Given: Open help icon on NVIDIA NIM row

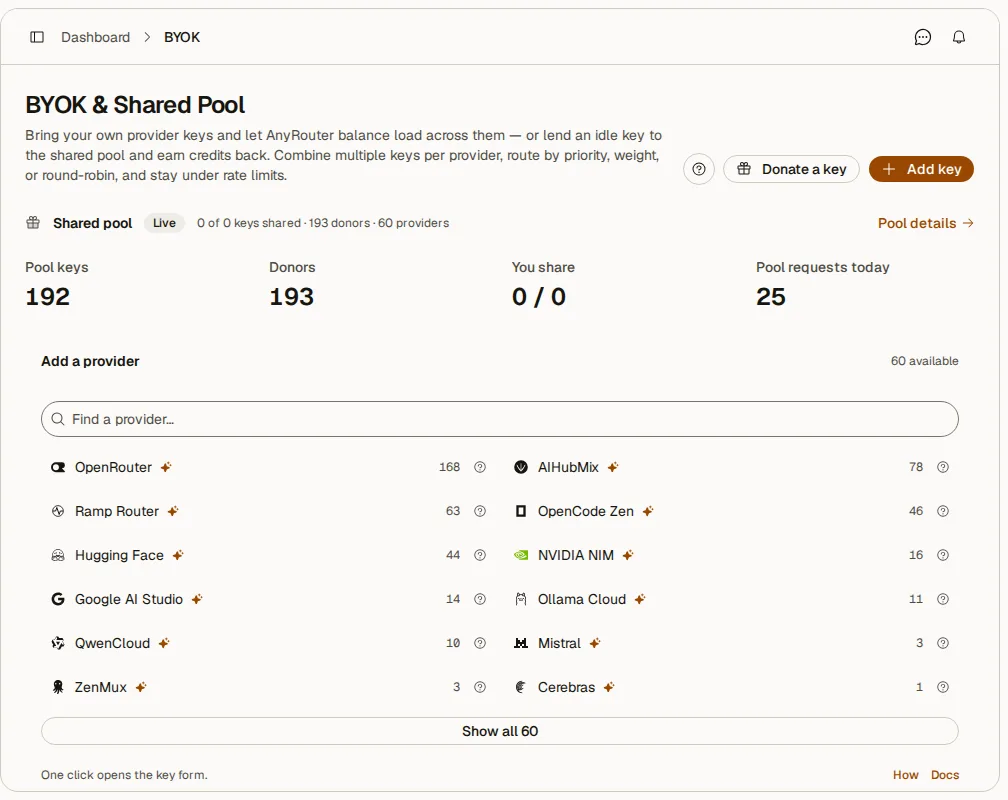Looking at the screenshot, I should (942, 555).
